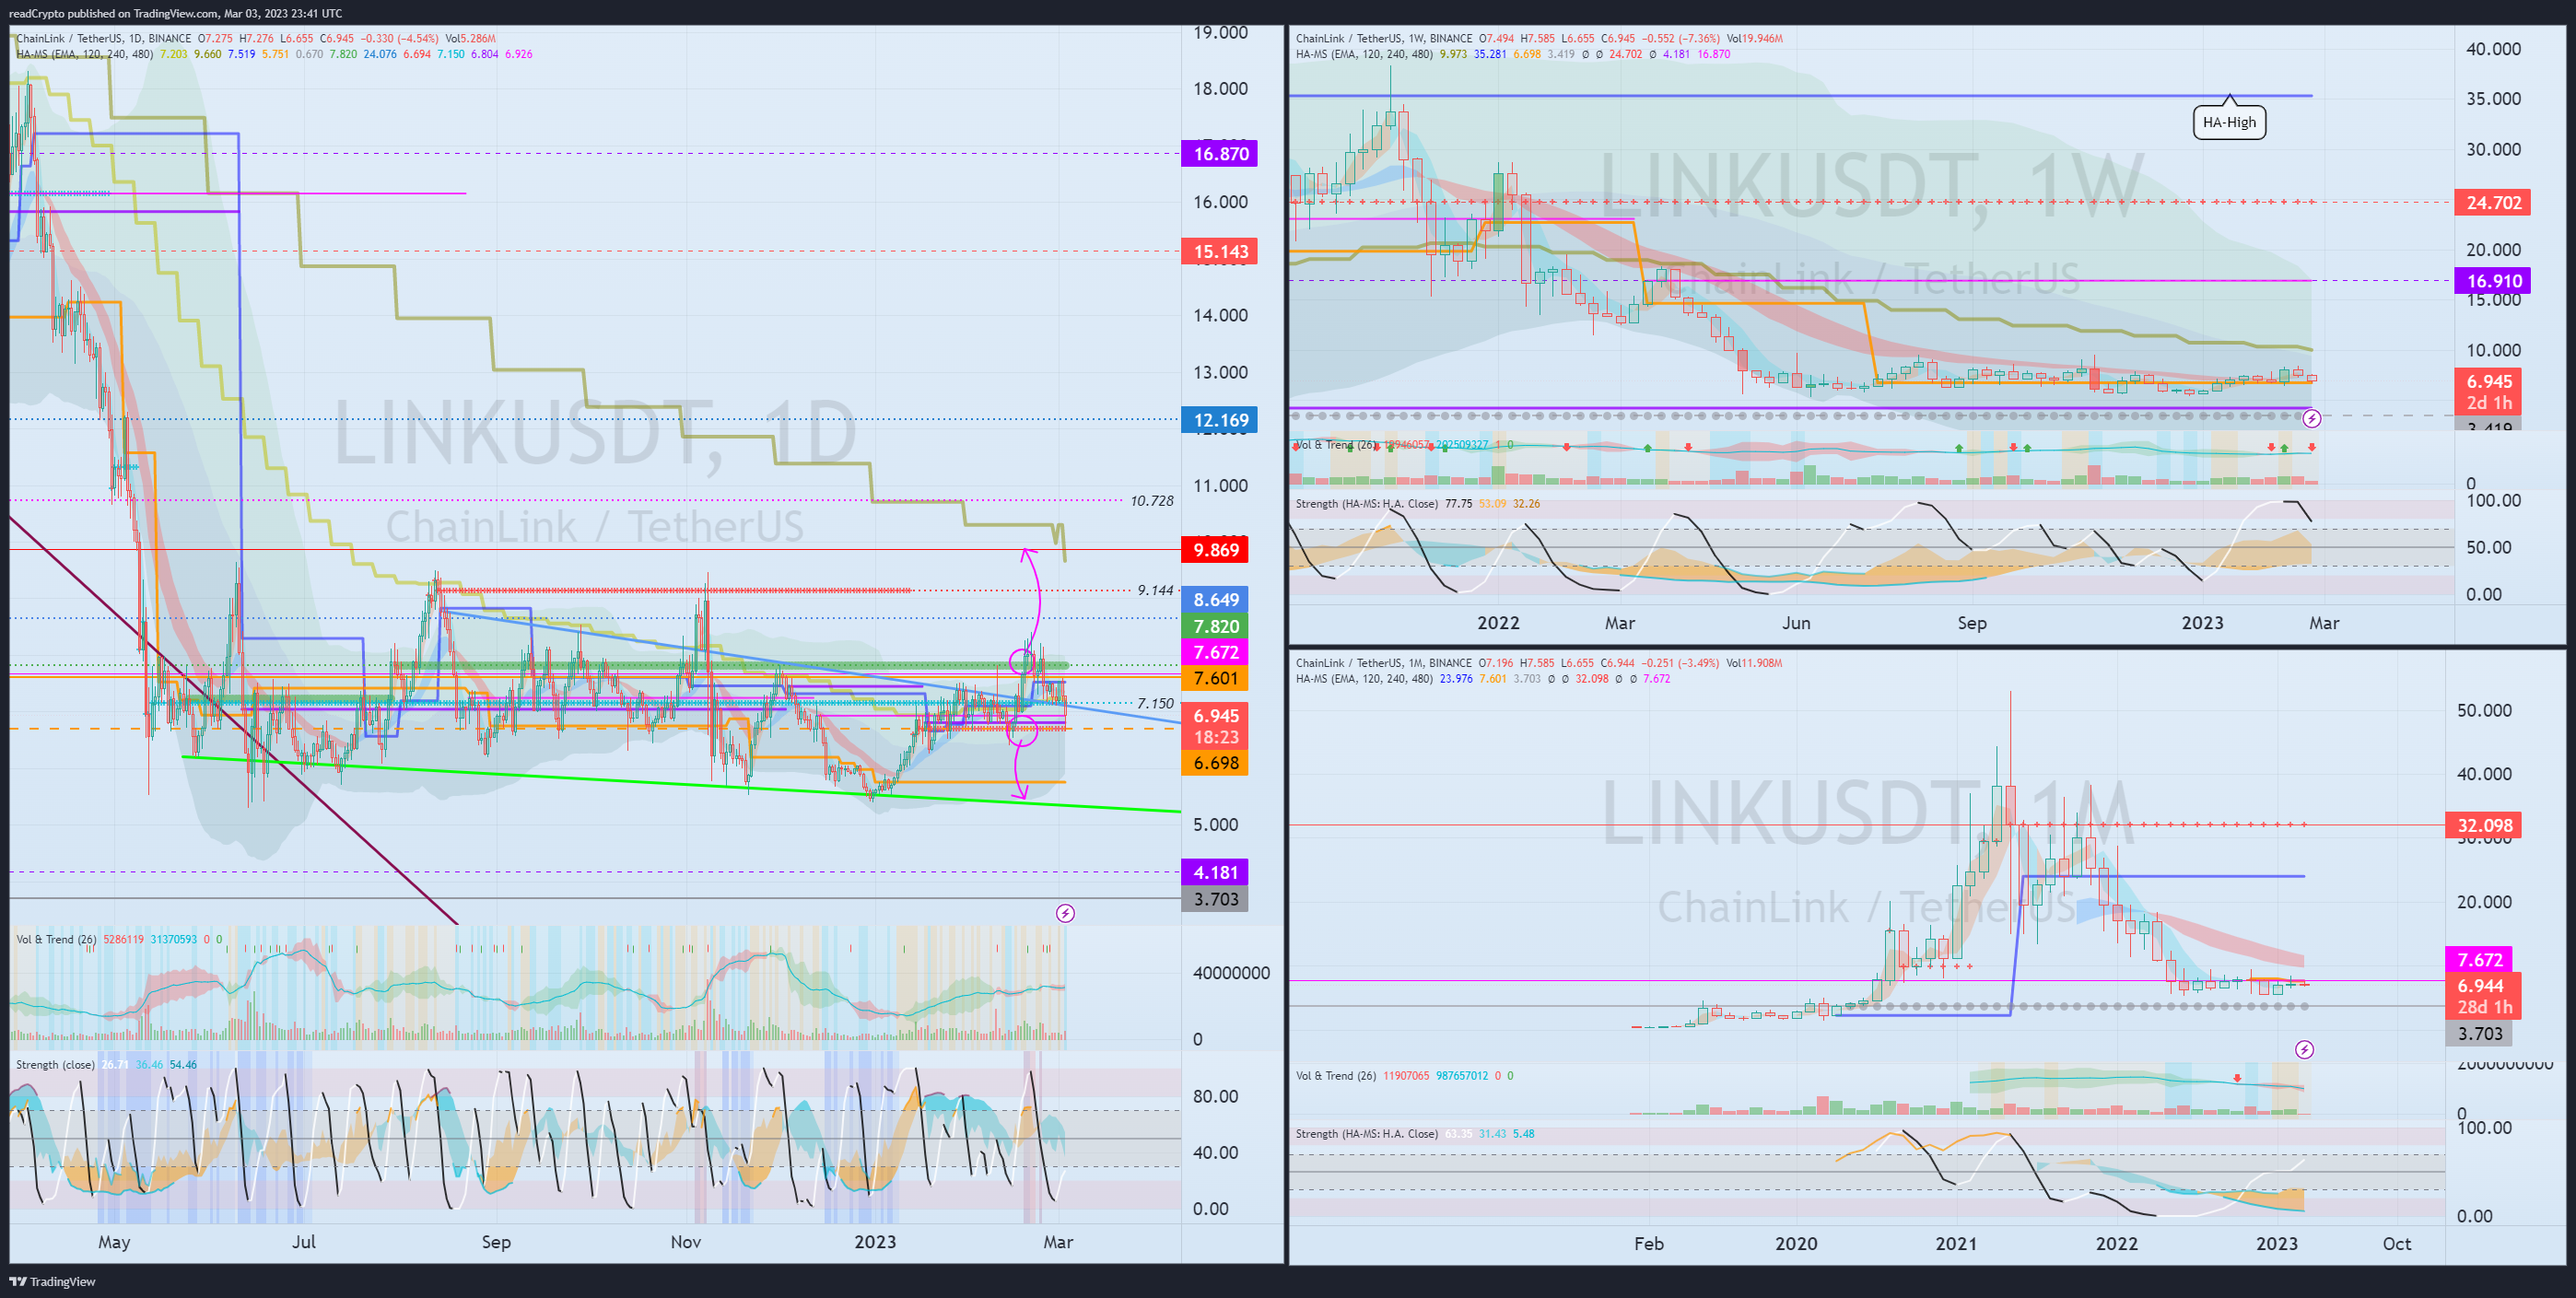Image resolution: width=2576 pixels, height=1298 pixels.
Task: Click the 6.945 2d 1h label on weekly chart
Action: pos(2488,392)
